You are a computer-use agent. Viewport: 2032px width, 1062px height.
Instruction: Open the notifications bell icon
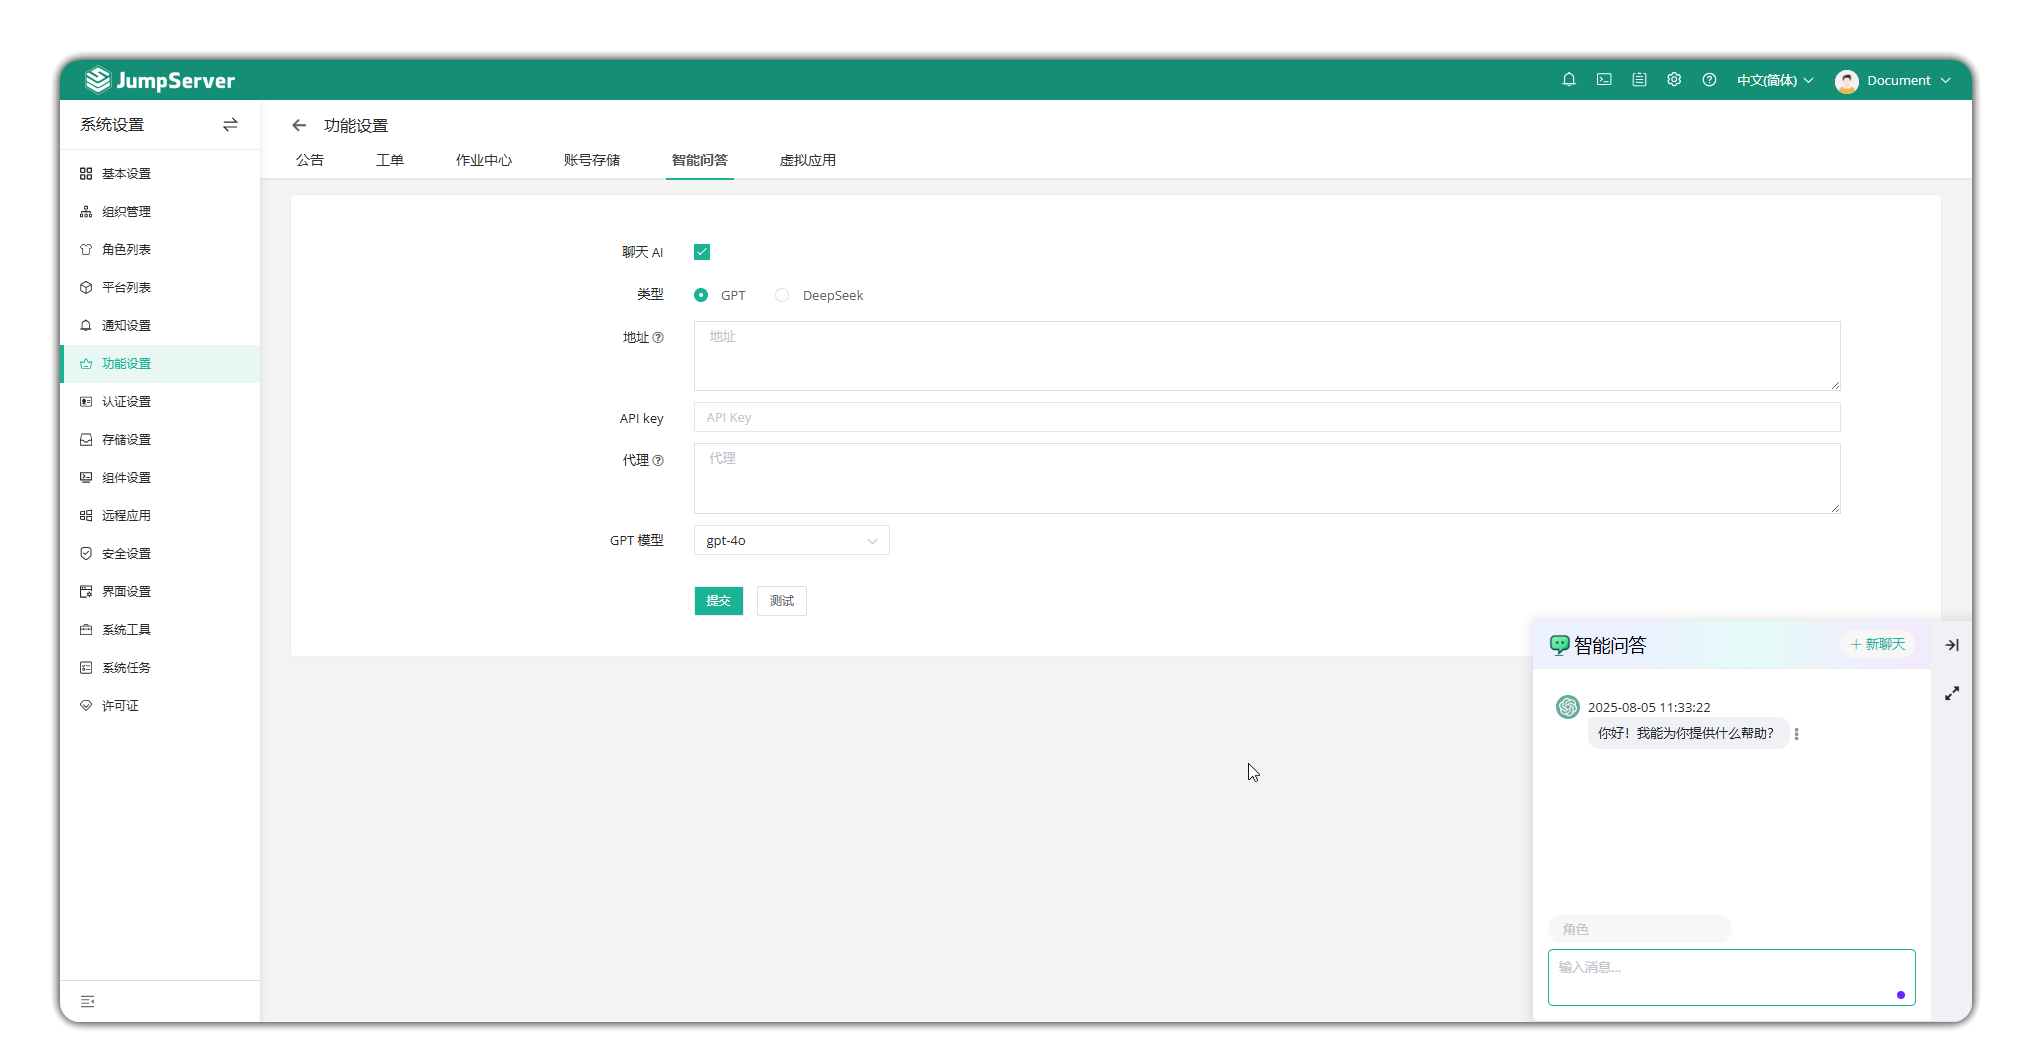click(1569, 80)
